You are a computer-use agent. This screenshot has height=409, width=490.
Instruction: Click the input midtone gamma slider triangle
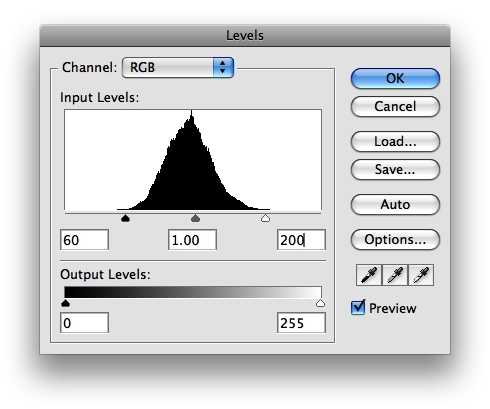tap(195, 218)
